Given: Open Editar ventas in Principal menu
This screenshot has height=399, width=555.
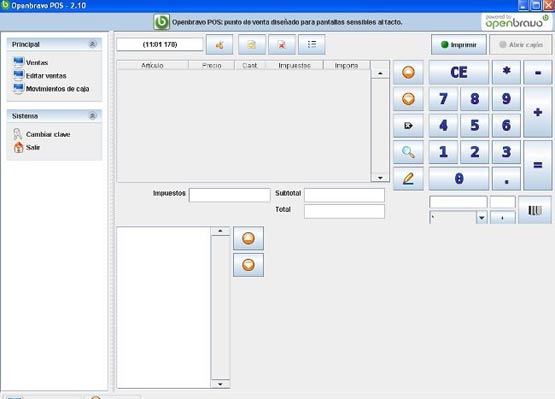Looking at the screenshot, I should tap(46, 75).
